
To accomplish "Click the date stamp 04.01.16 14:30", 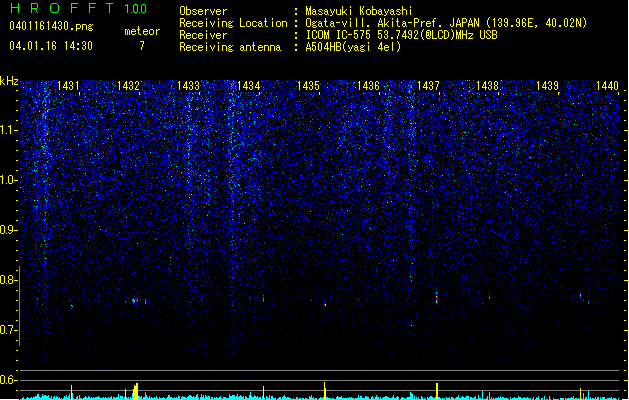I will coord(51,46).
